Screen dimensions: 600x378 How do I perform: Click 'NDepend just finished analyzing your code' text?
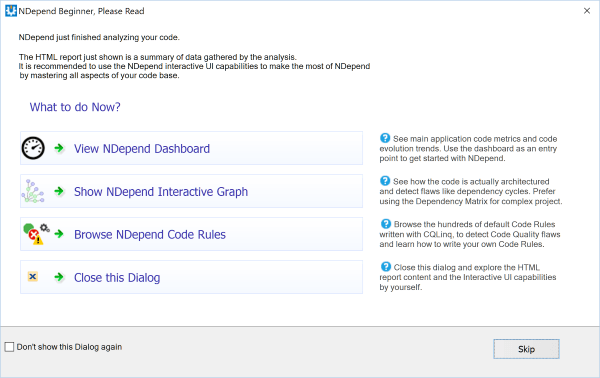click(x=99, y=37)
